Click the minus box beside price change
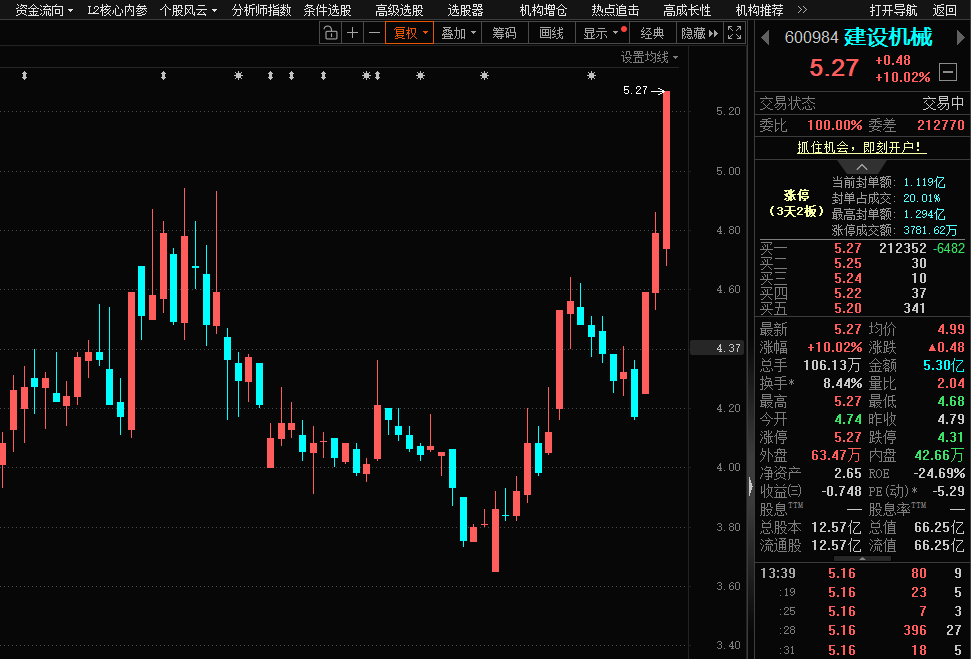 coord(948,71)
